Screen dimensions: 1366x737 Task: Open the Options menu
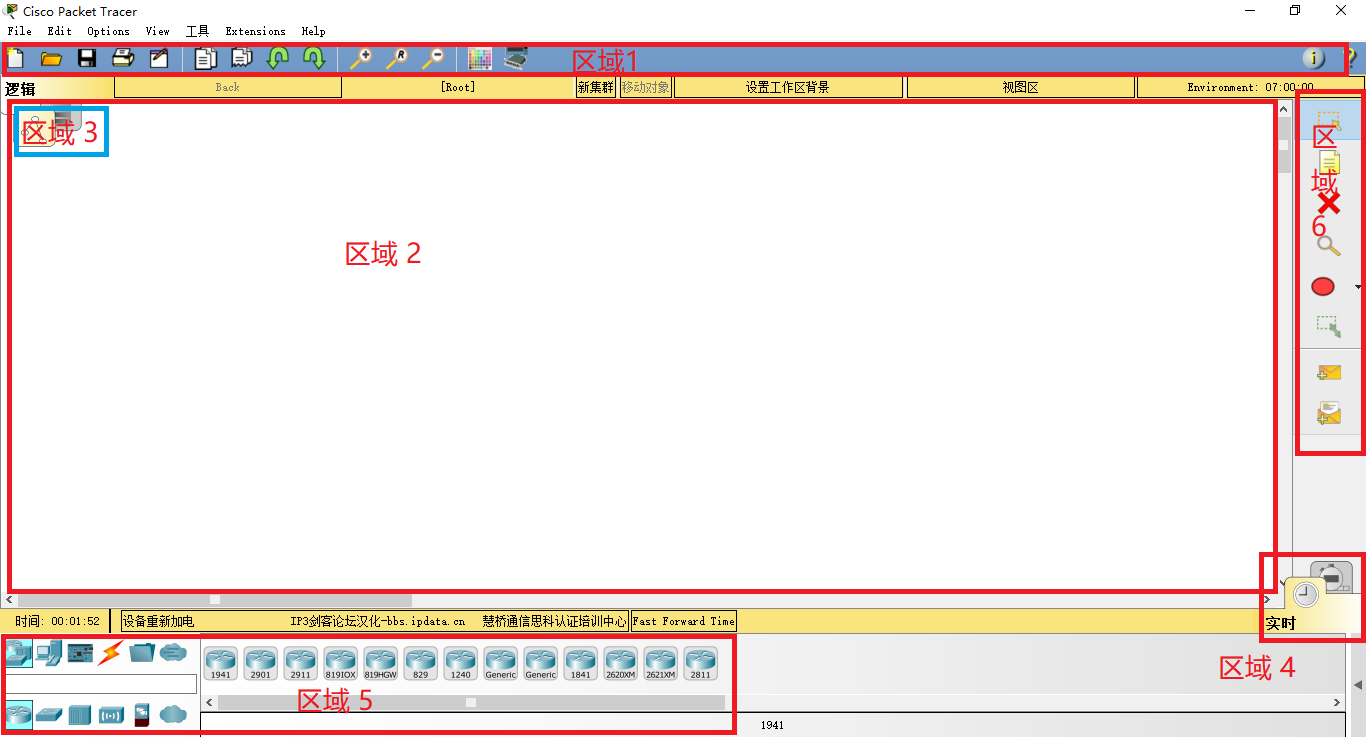coord(108,31)
